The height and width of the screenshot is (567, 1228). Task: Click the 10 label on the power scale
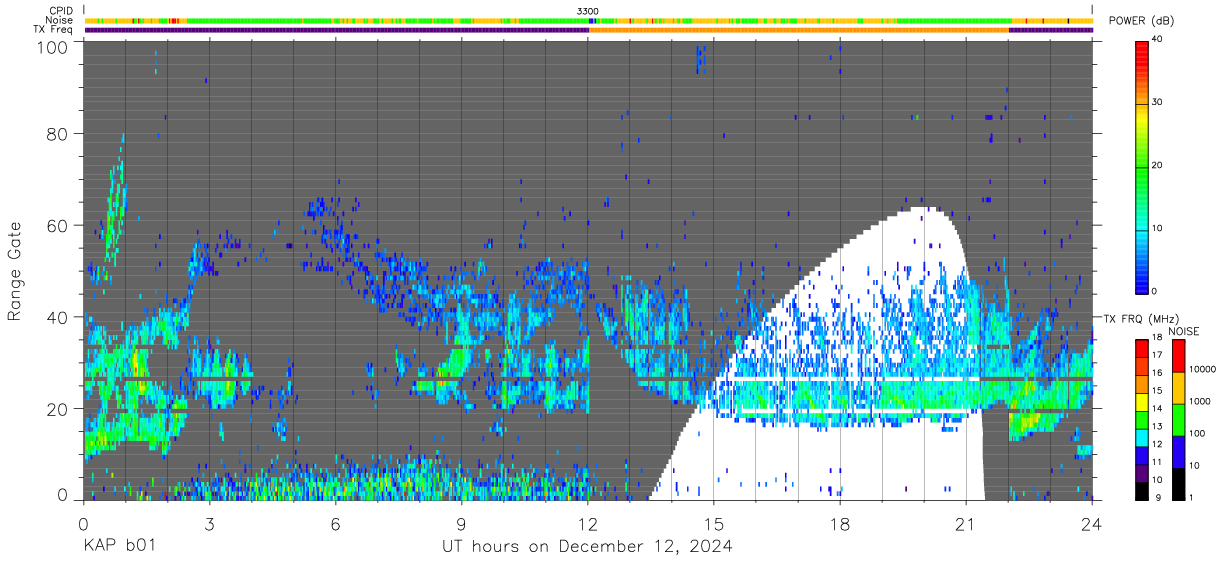[x=1157, y=228]
